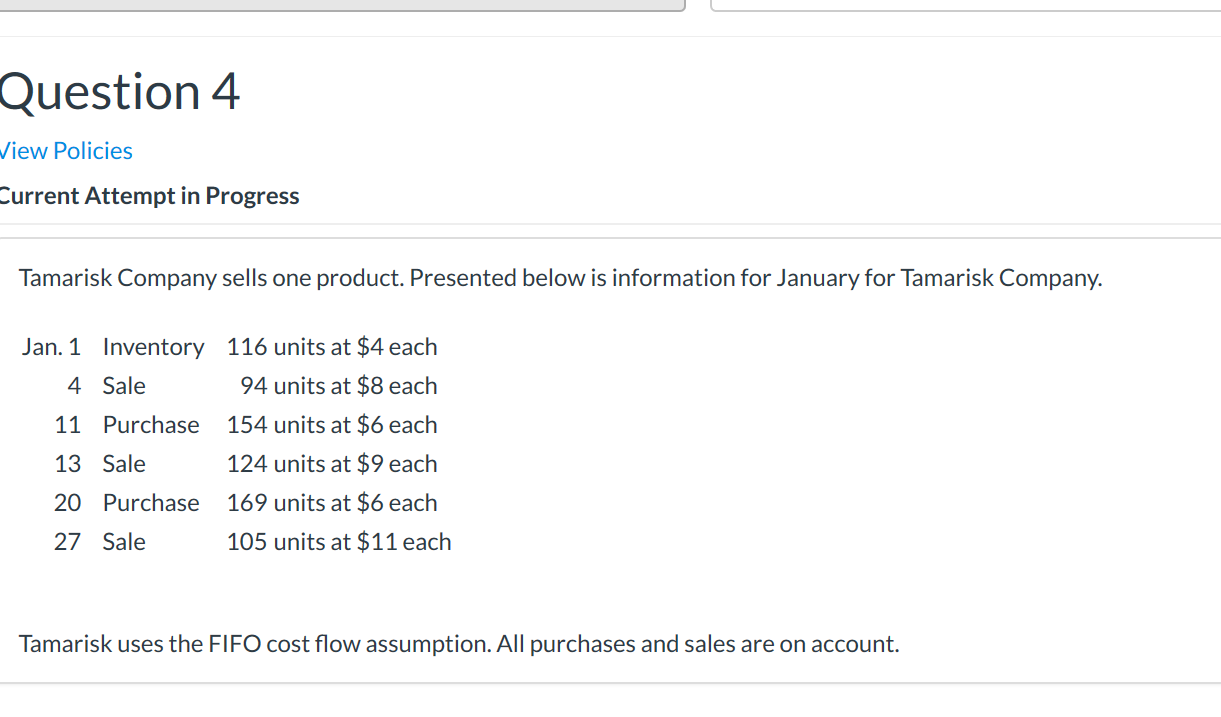Click the Question 4 heading
This screenshot has height=717, width=1221.
coord(120,92)
